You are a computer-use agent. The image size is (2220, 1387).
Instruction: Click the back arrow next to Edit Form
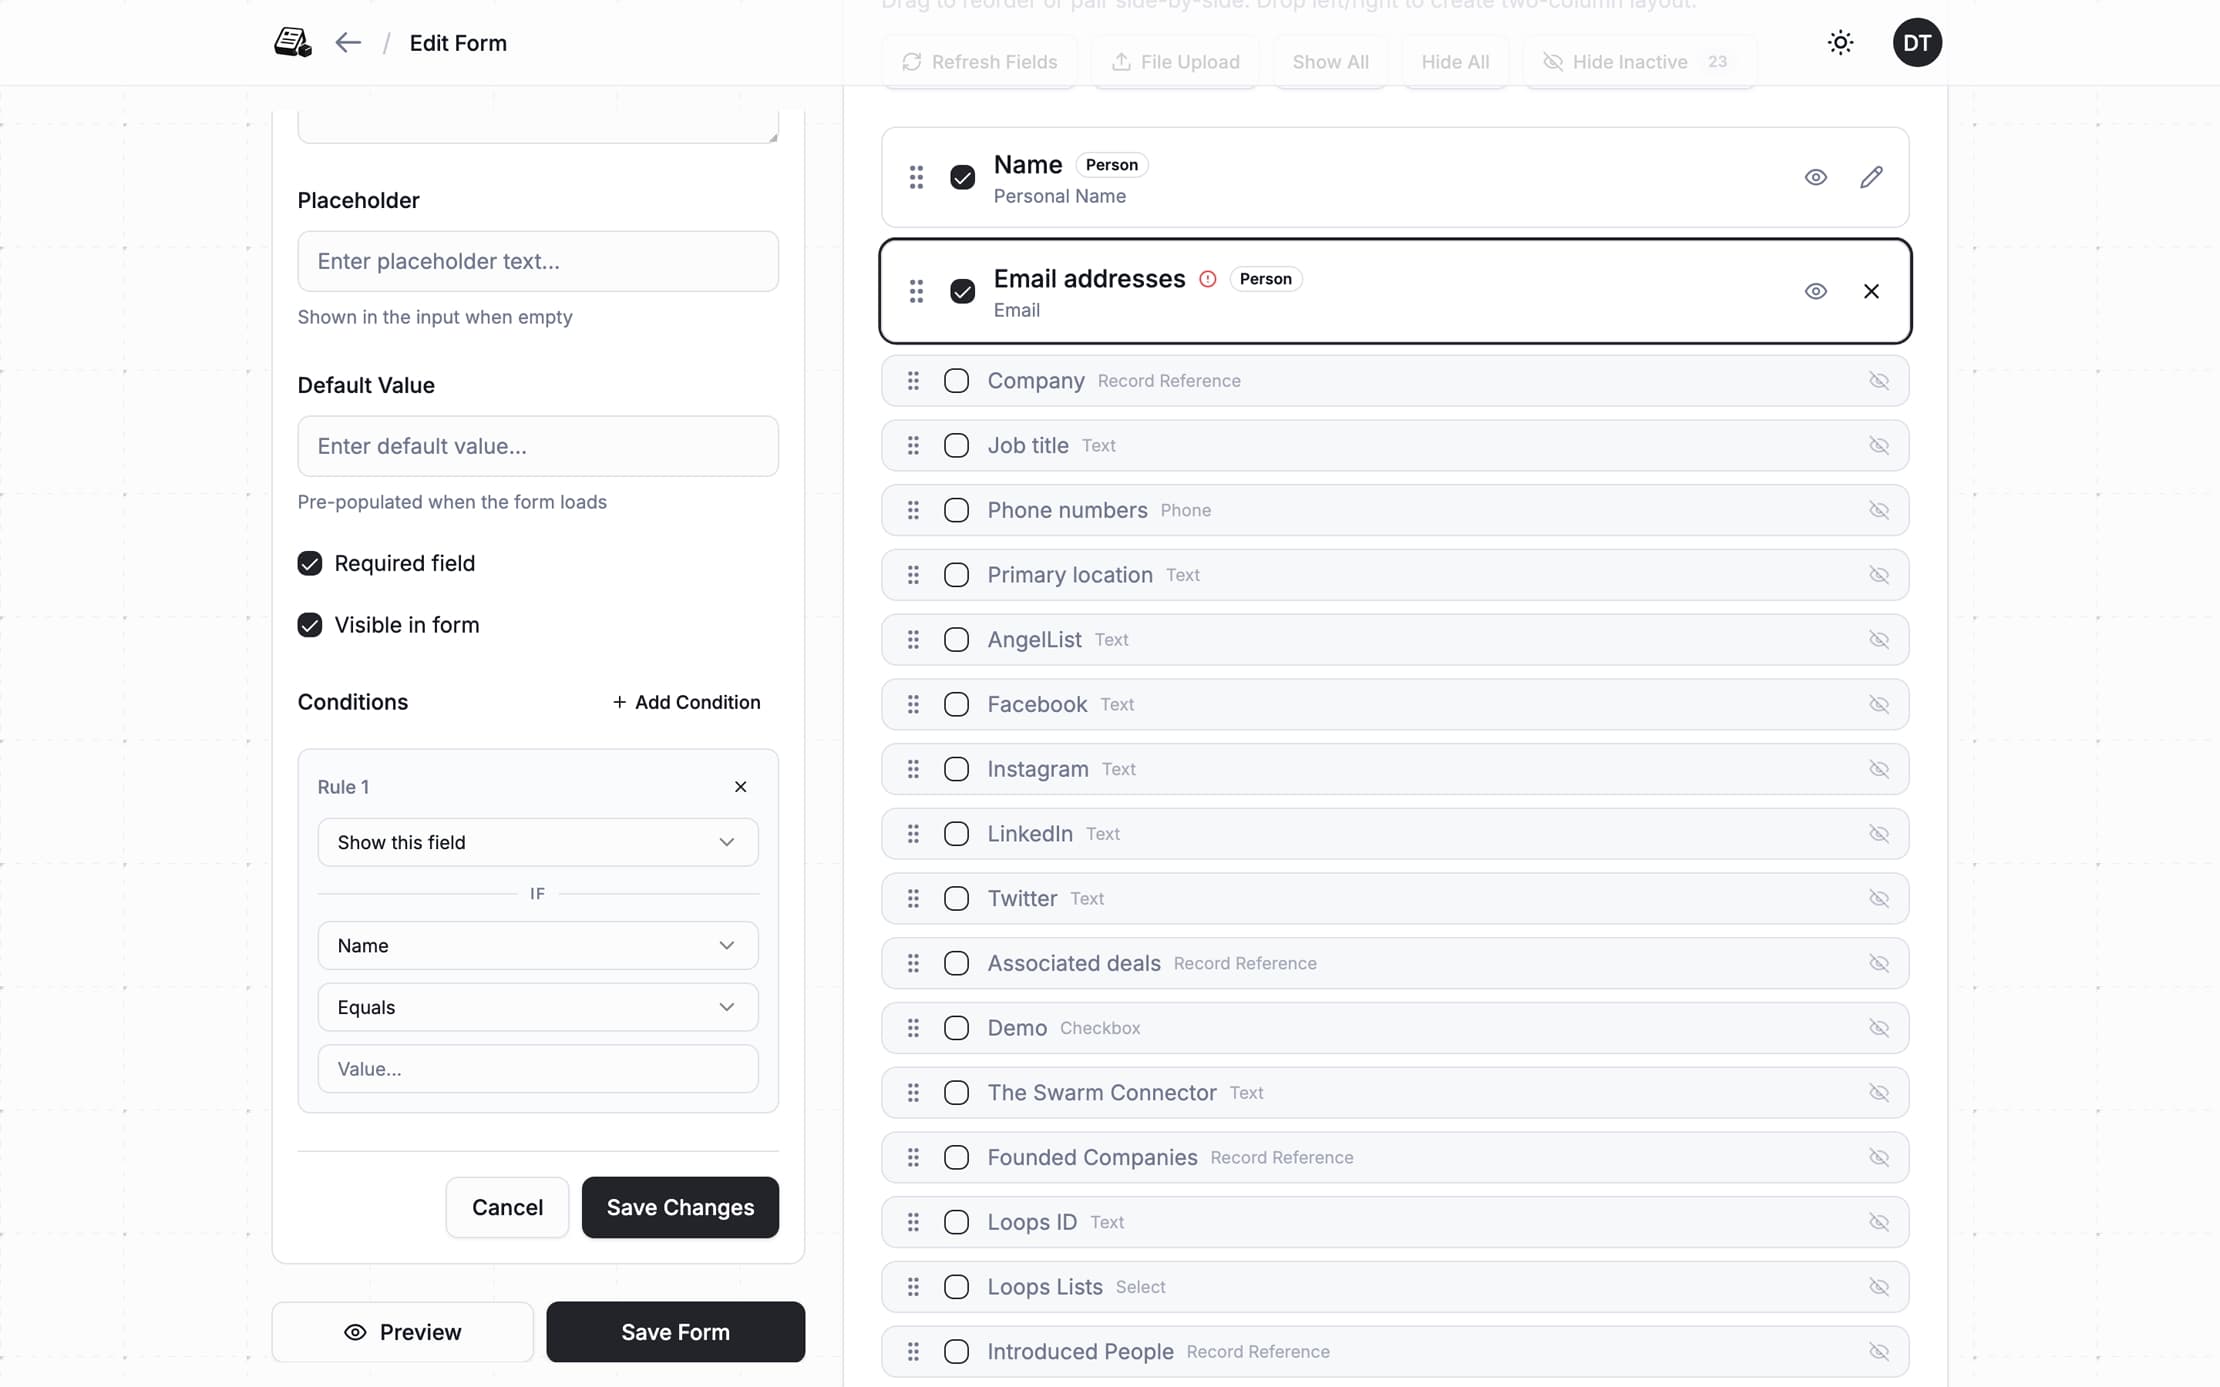347,43
